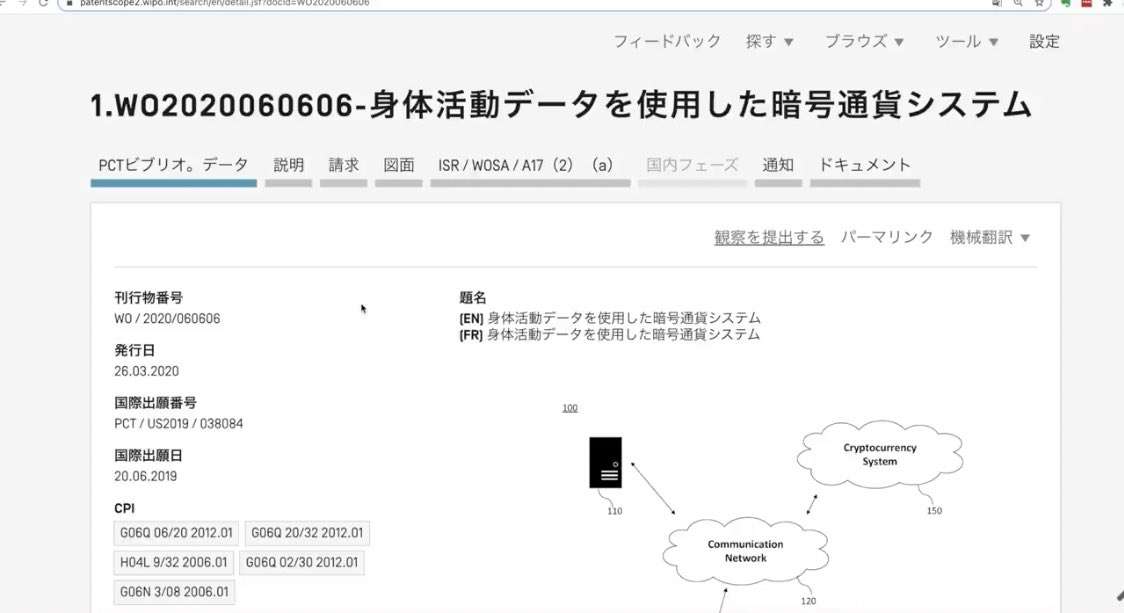This screenshot has width=1124, height=613.
Task: Click the site lock icon beside the URL
Action: (x=67, y=3)
